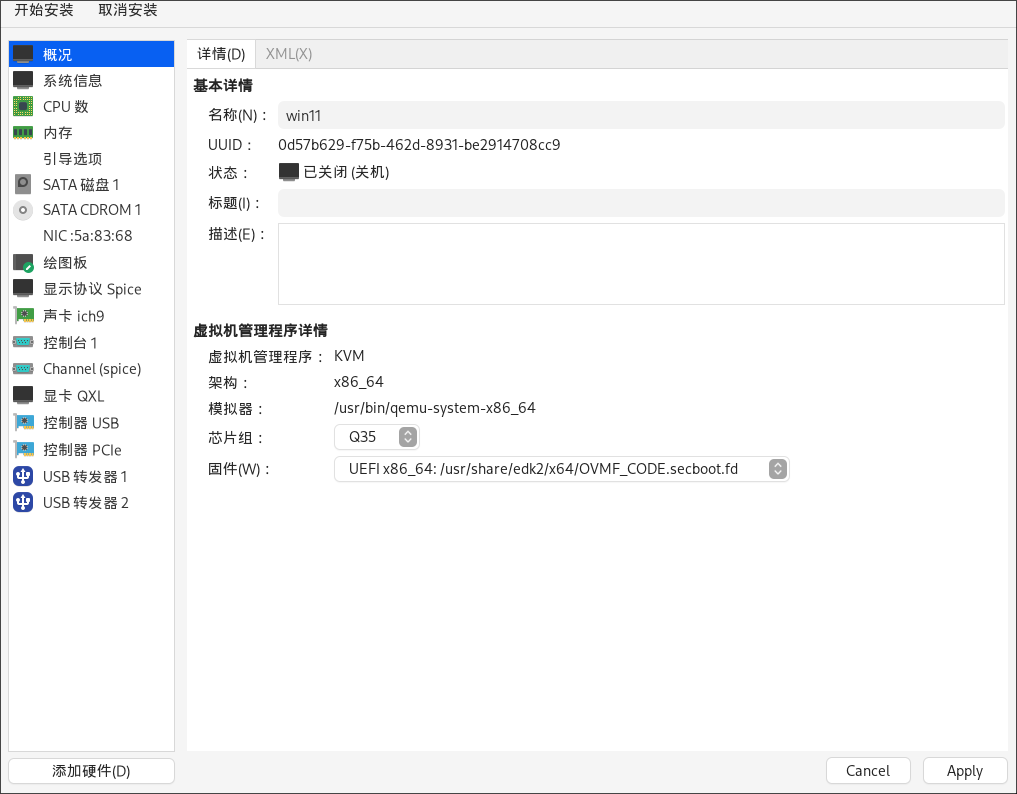
Task: Click the QXL video card icon
Action: (23, 396)
